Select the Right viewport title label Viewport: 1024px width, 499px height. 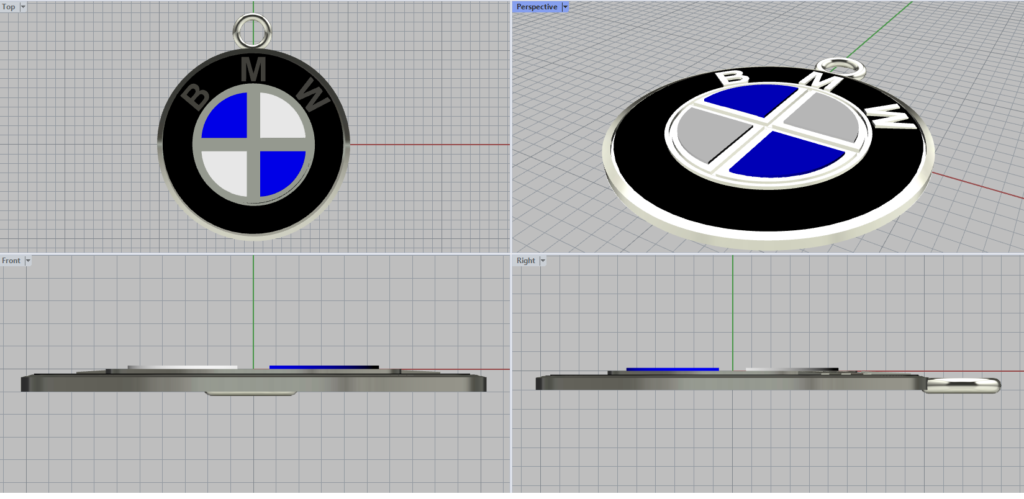point(526,260)
